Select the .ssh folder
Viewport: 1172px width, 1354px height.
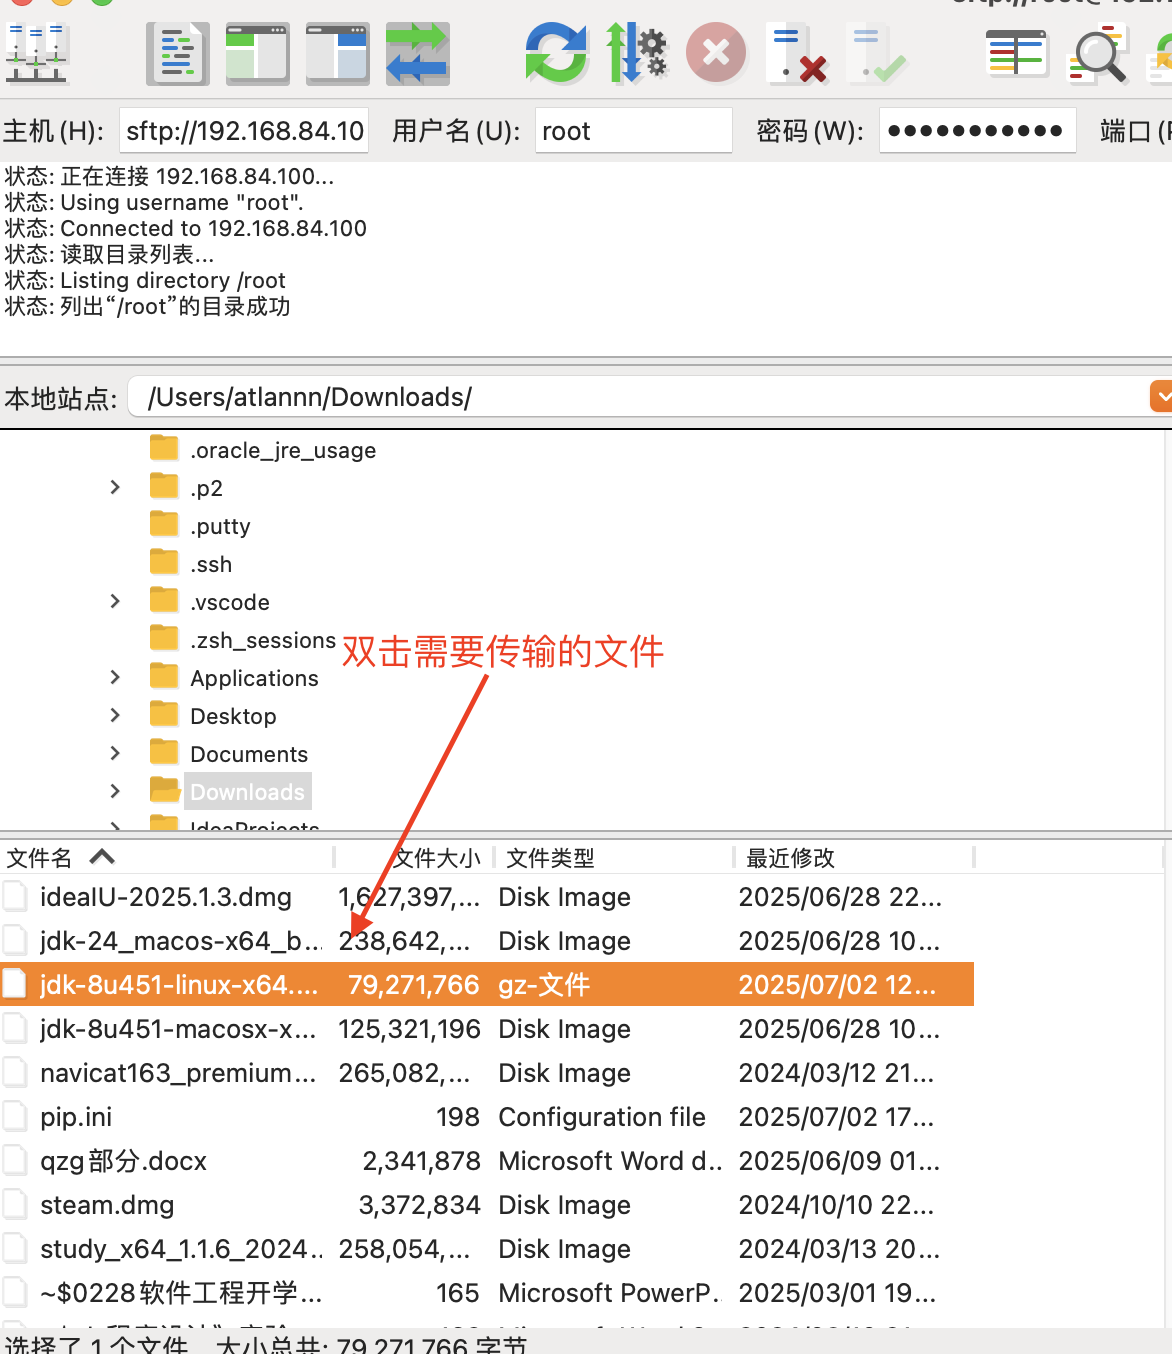click(211, 564)
